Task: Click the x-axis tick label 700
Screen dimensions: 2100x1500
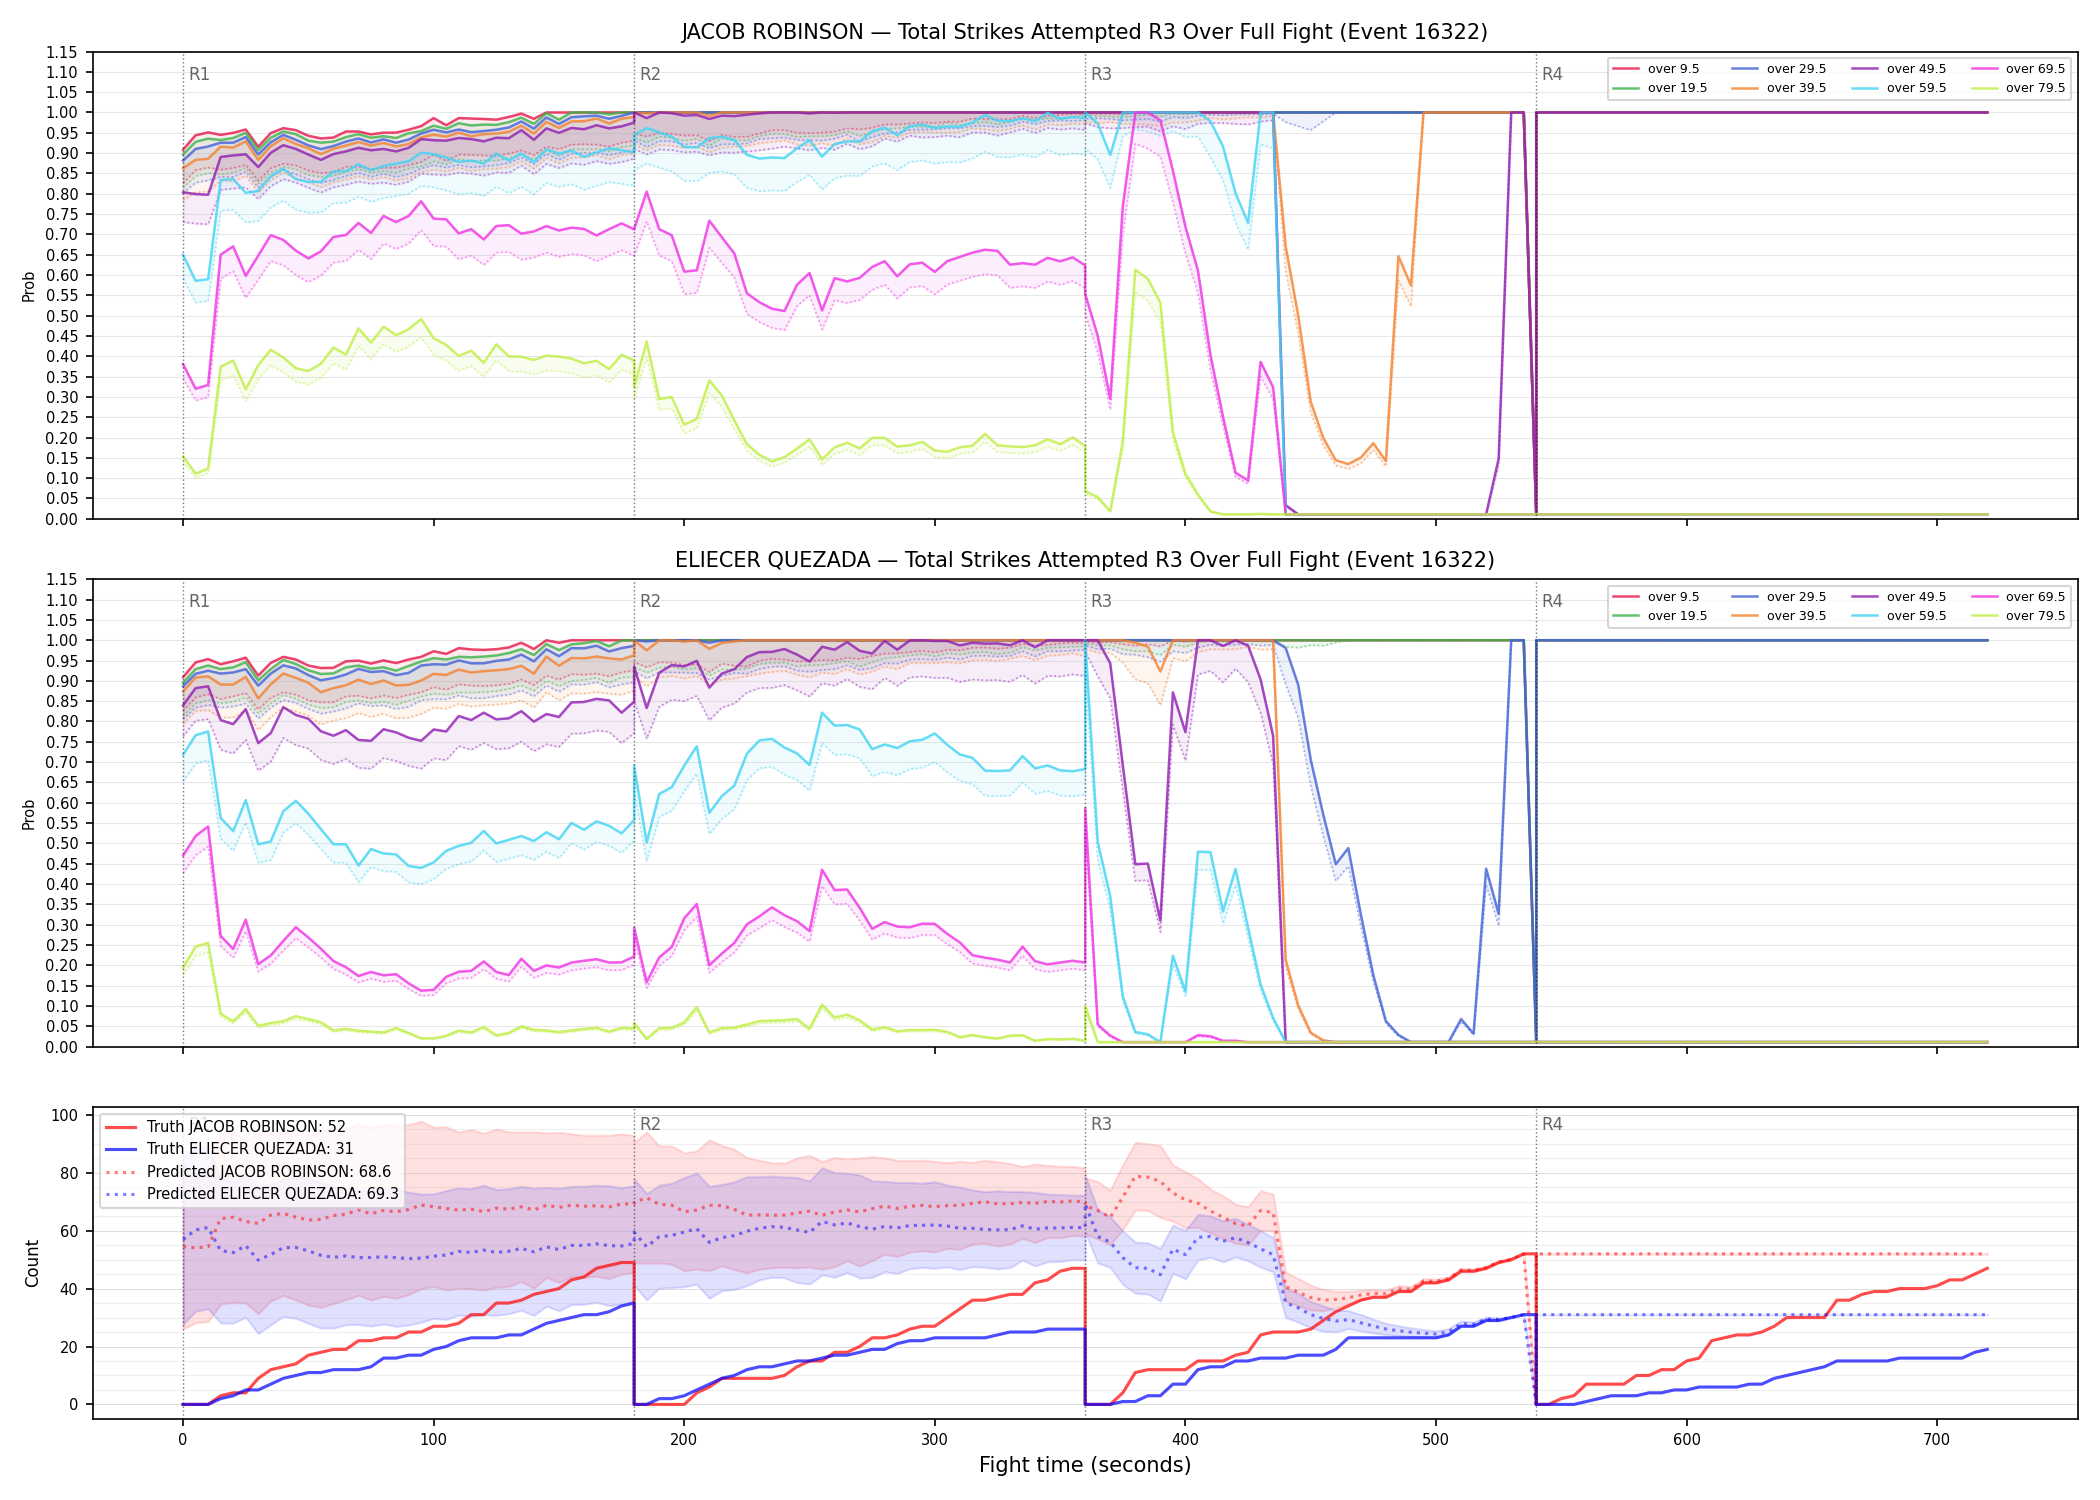Action: [1937, 1440]
